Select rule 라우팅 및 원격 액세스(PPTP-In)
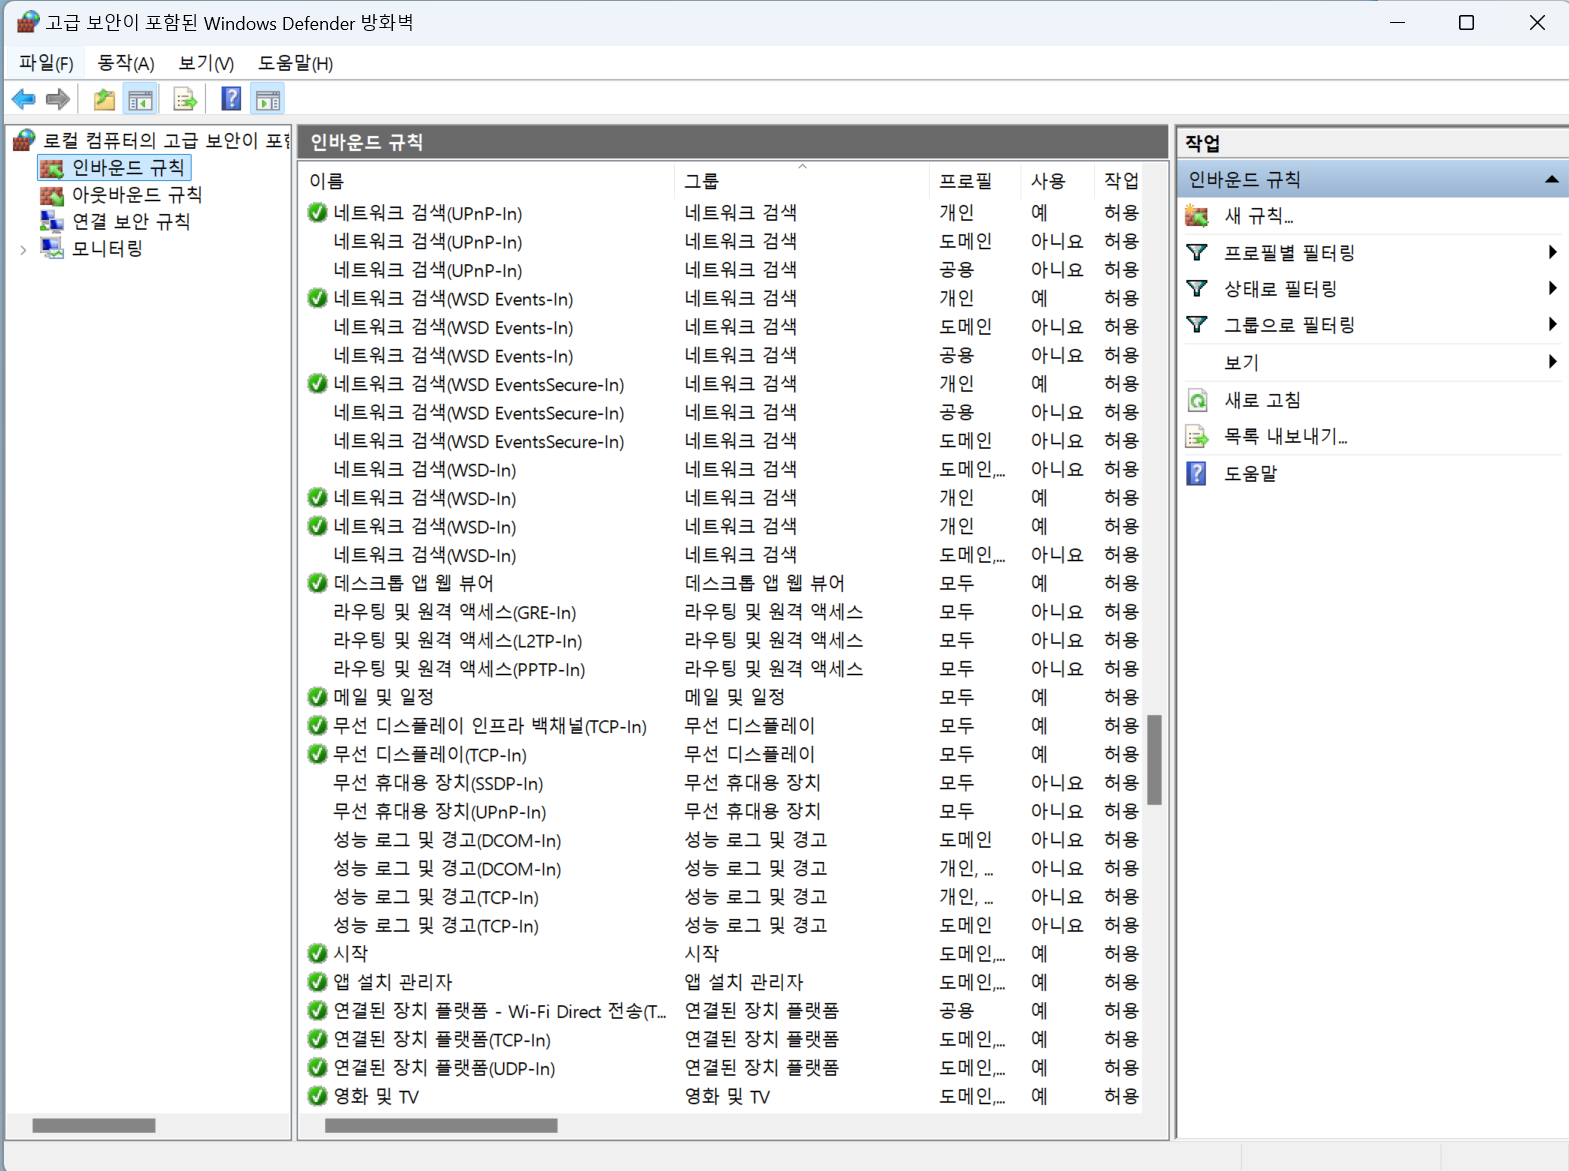The width and height of the screenshot is (1569, 1171). pos(459,669)
